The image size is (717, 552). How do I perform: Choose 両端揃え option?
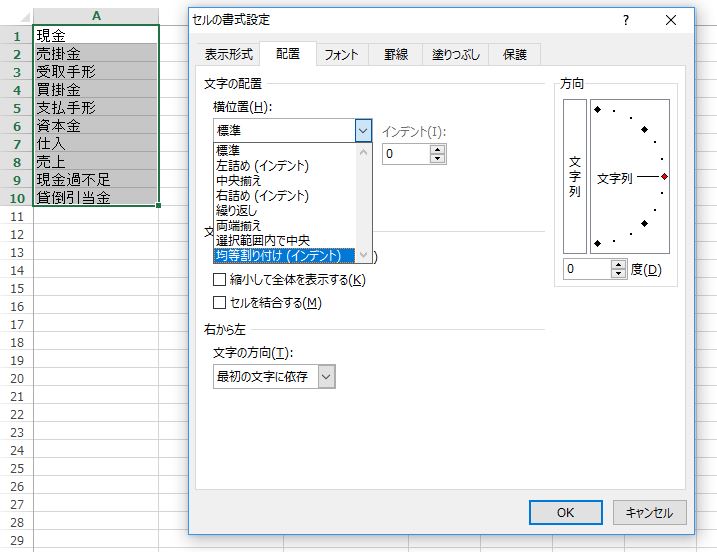[x=284, y=225]
